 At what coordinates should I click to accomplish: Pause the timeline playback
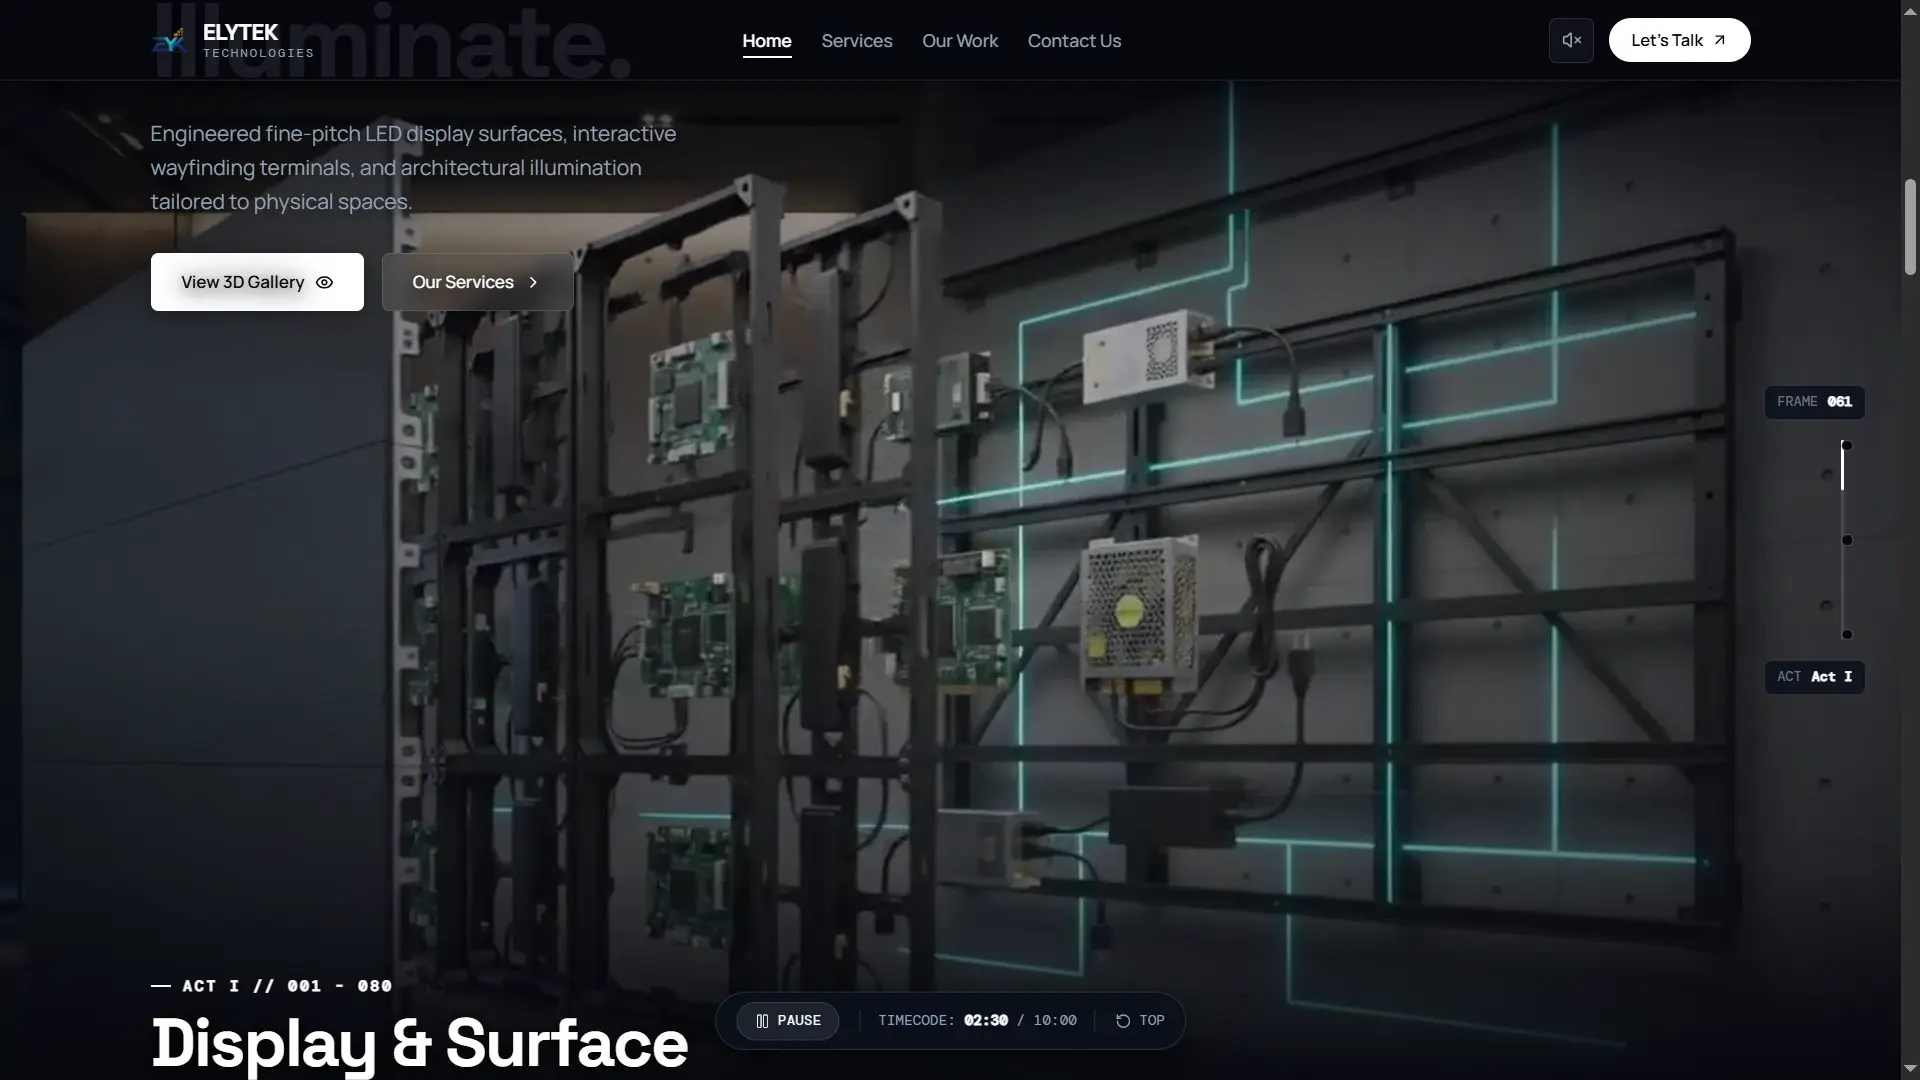pyautogui.click(x=788, y=1021)
